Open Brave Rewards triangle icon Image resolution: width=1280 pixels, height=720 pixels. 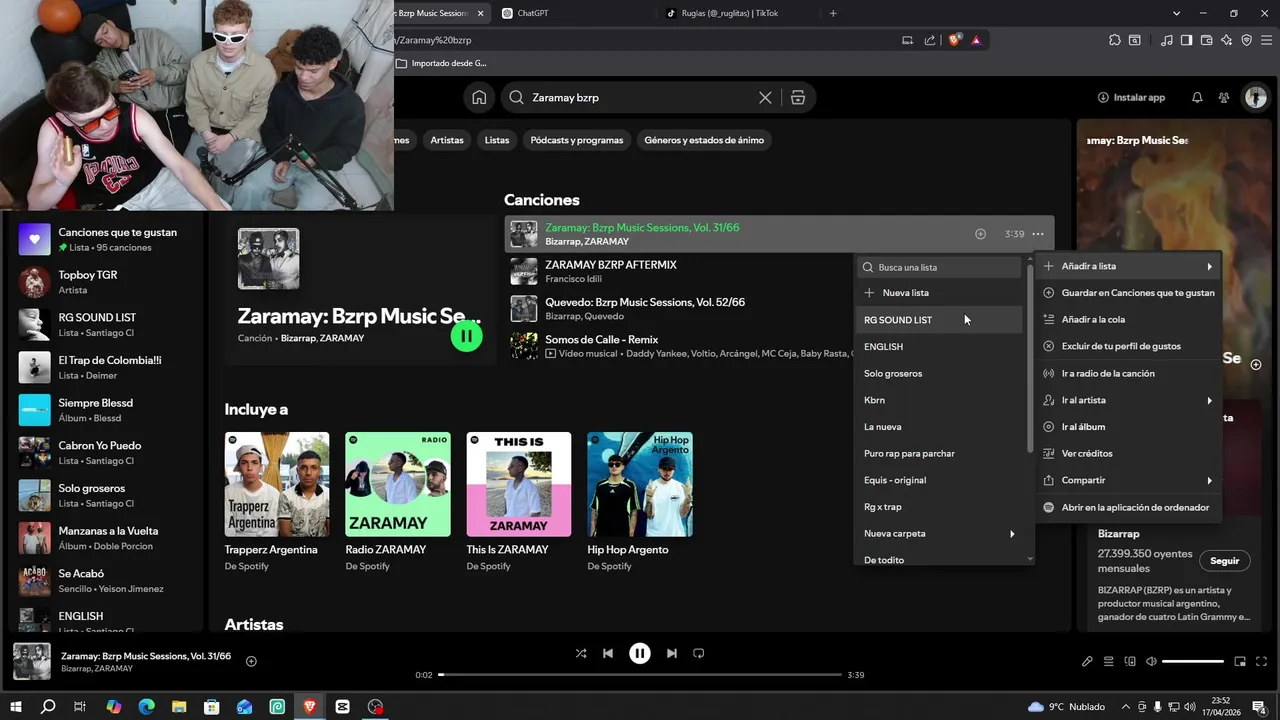(x=976, y=40)
